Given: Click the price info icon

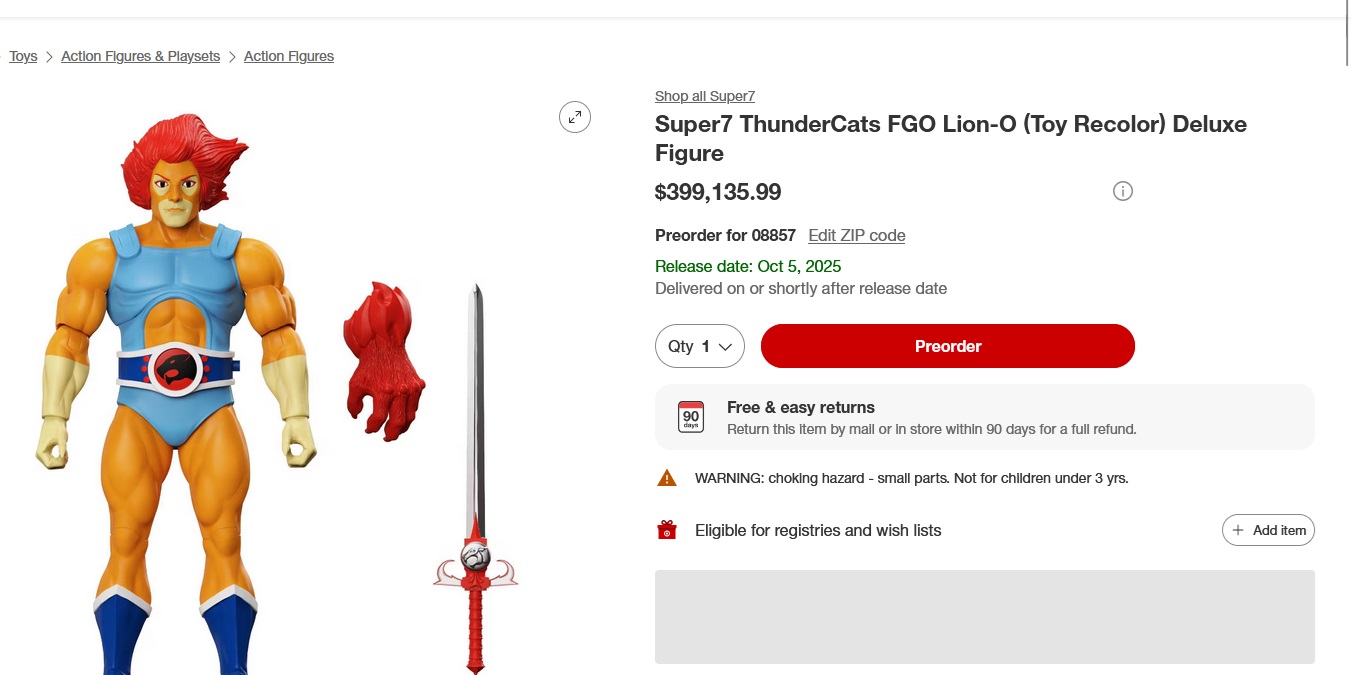Looking at the screenshot, I should [1123, 191].
